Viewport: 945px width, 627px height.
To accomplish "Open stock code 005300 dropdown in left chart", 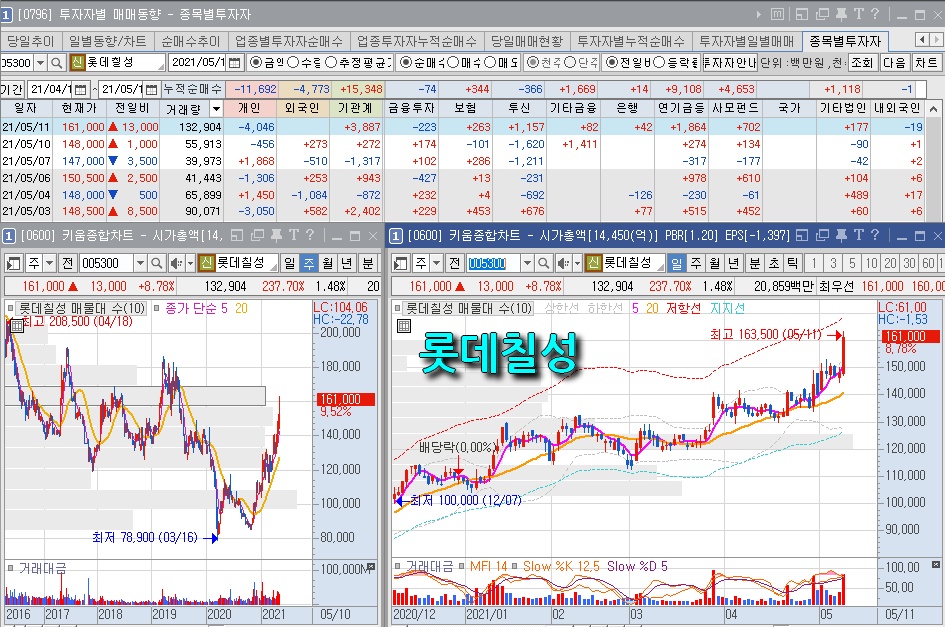I will point(140,263).
